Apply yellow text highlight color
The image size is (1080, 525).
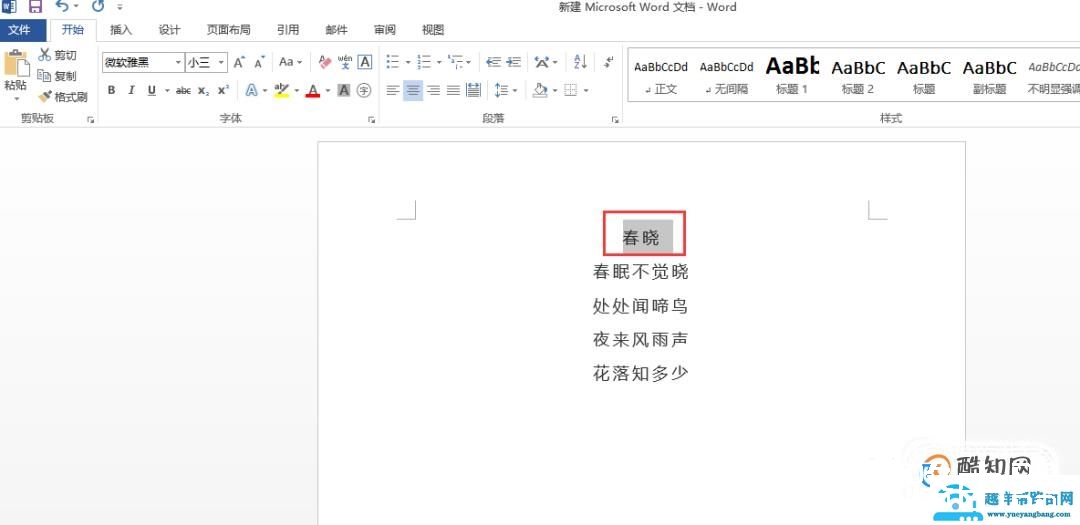[281, 90]
